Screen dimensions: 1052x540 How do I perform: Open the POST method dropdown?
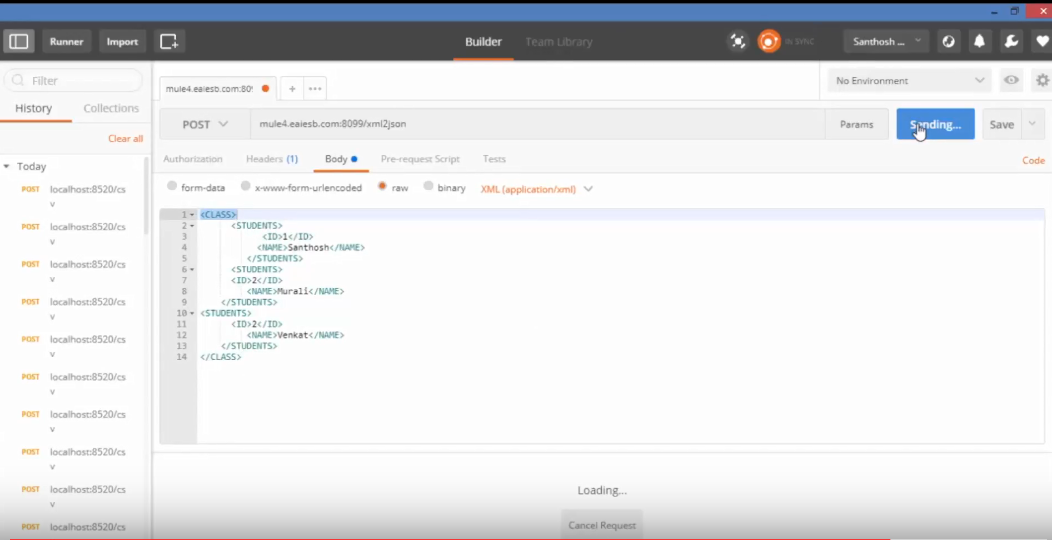[205, 124]
